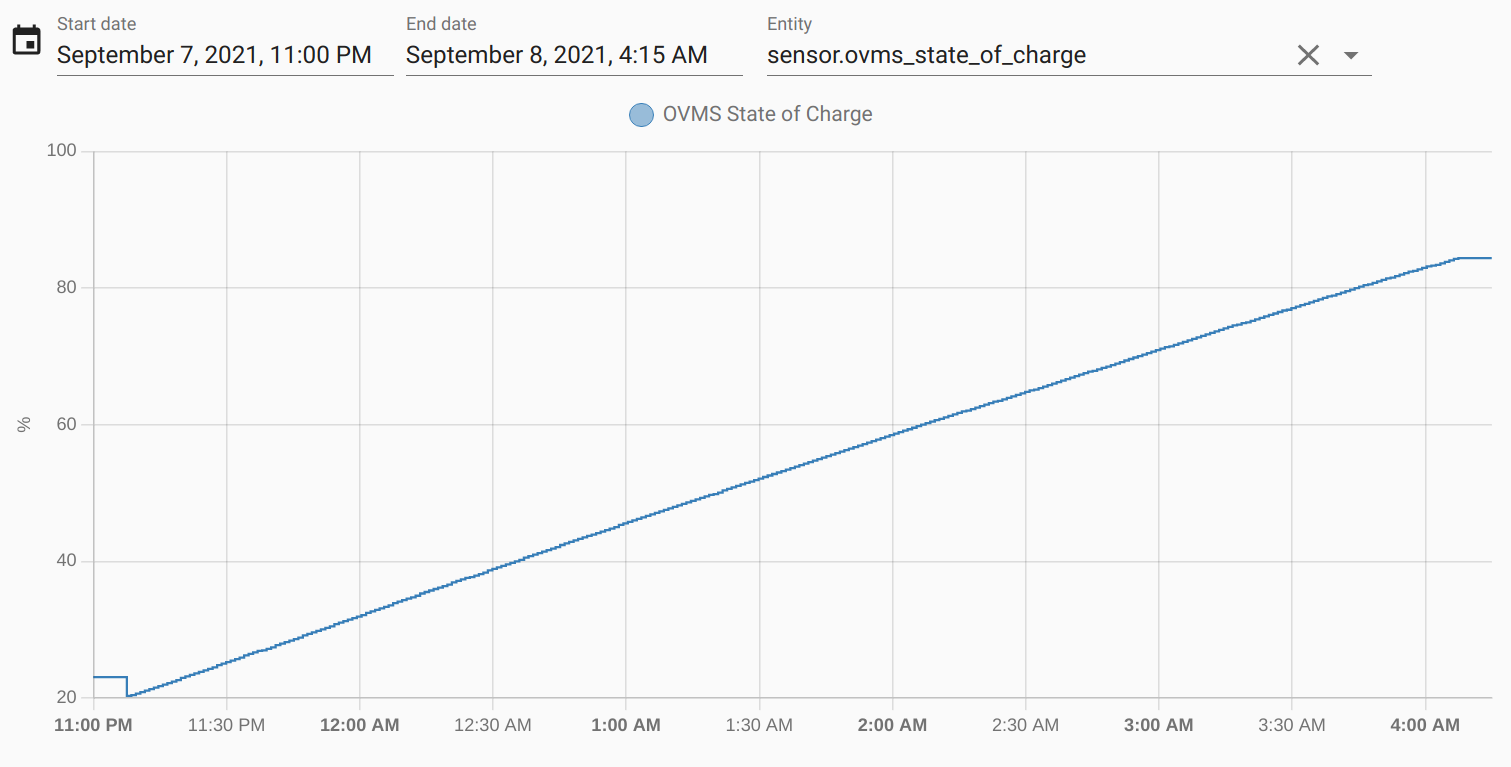Image resolution: width=1511 pixels, height=767 pixels.
Task: Click the 2:30 AM x-axis label
Action: pyautogui.click(x=1025, y=725)
